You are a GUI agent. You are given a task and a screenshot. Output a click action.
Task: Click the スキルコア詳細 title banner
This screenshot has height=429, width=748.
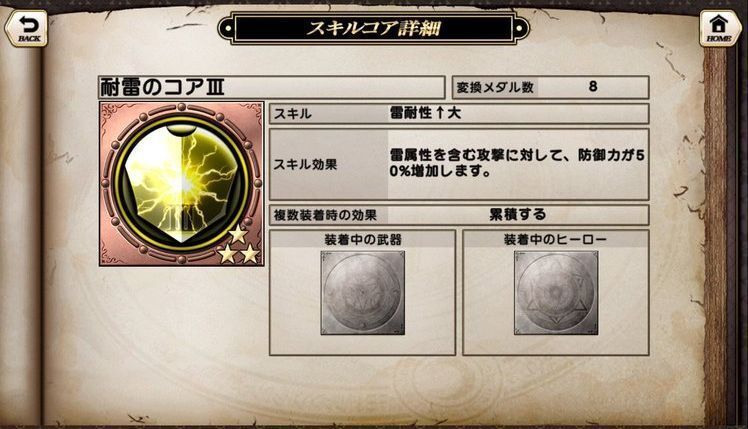pos(374,28)
